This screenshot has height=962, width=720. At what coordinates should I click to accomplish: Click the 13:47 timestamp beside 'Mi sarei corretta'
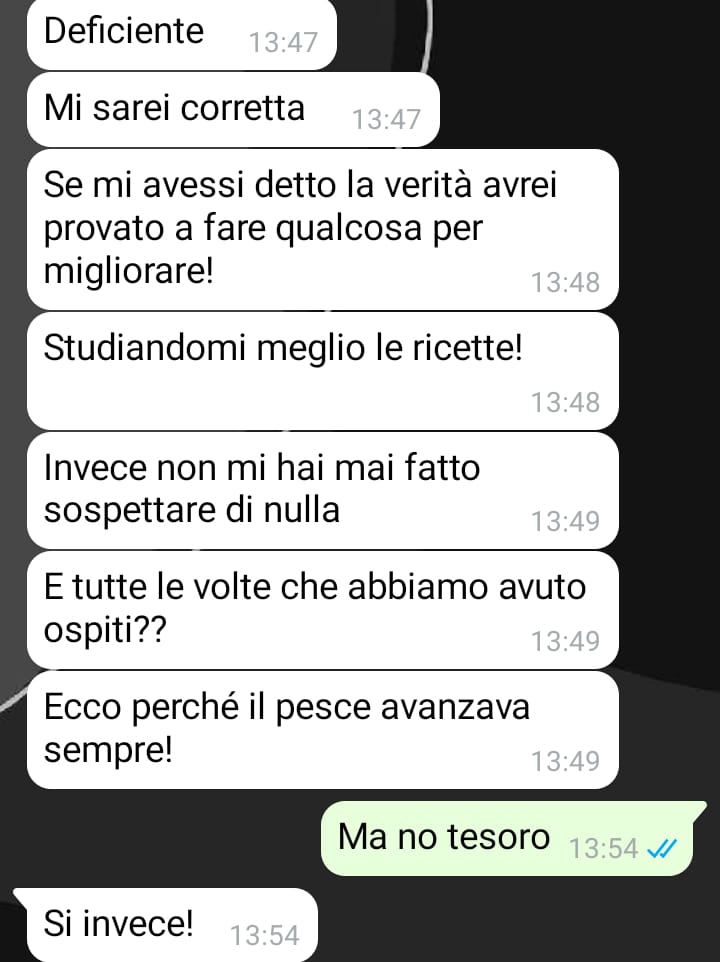point(386,119)
